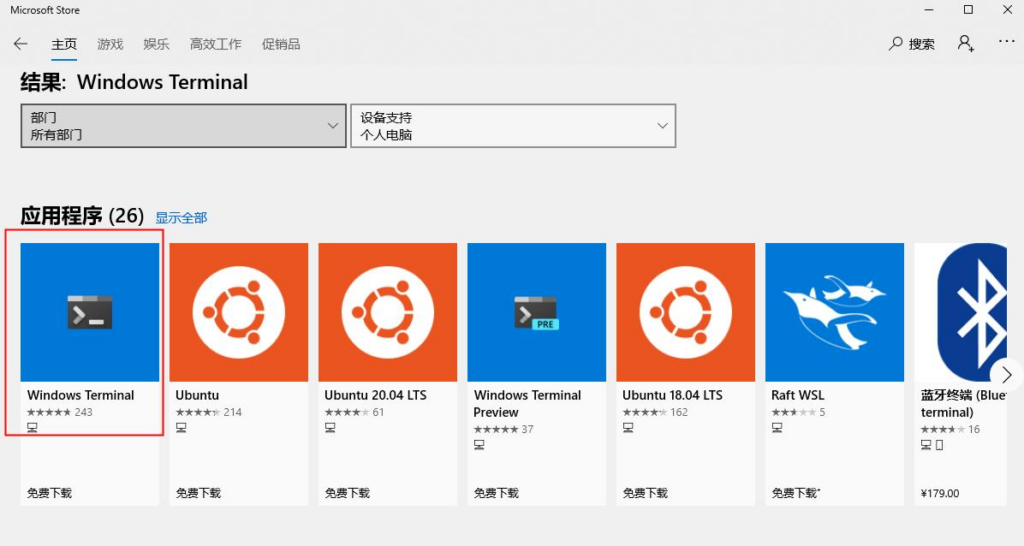Open the Ubuntu 18.04 LTS app icon

[x=685, y=312]
